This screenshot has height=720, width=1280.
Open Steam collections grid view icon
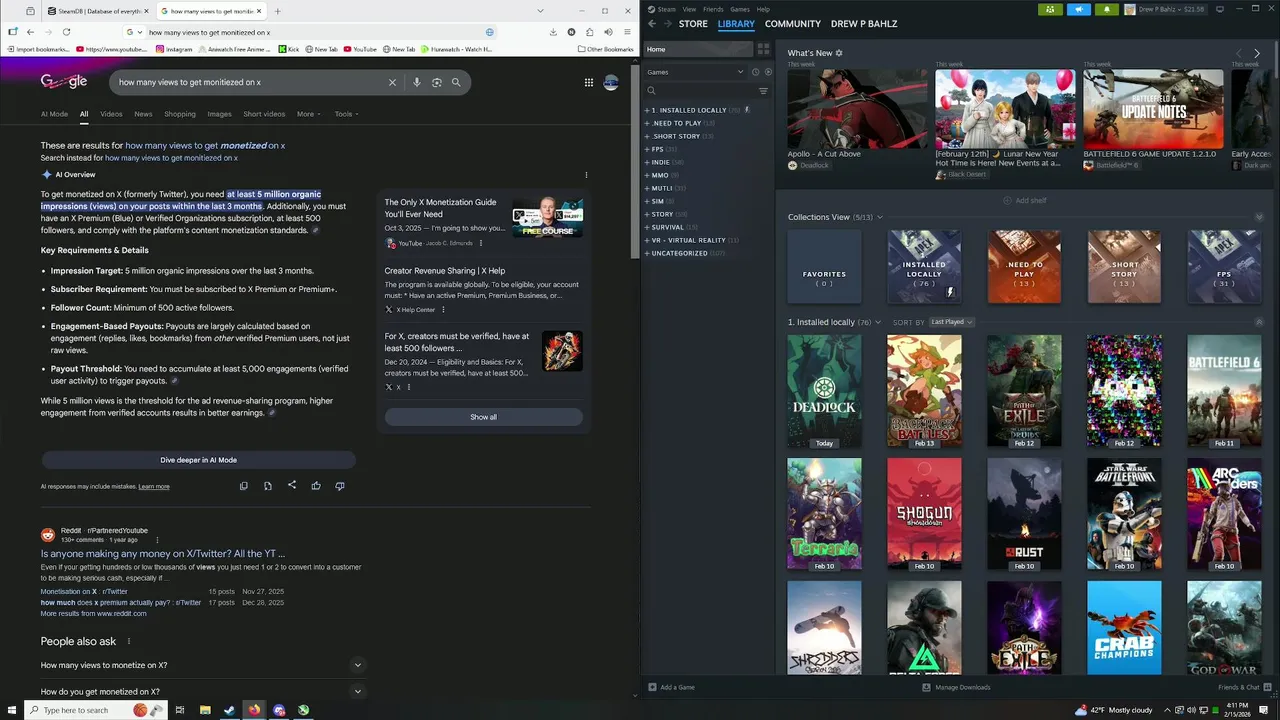click(763, 49)
